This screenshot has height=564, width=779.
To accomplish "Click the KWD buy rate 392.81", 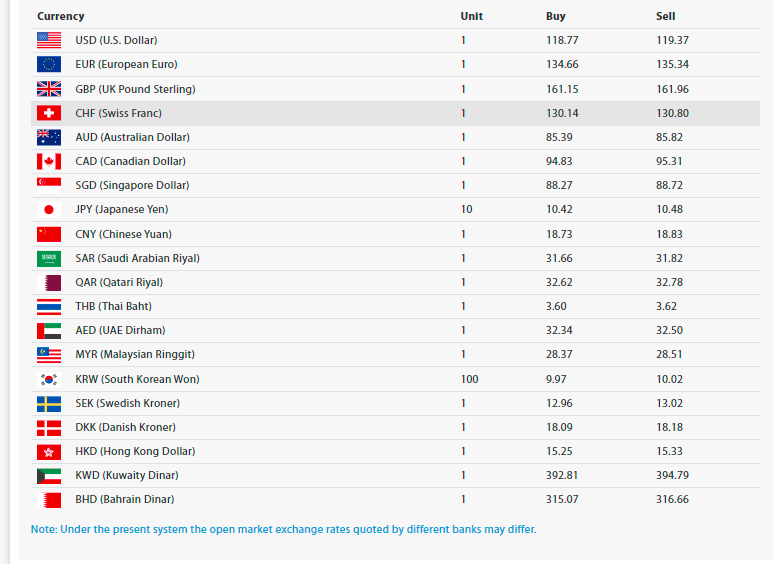I will click(x=565, y=475).
